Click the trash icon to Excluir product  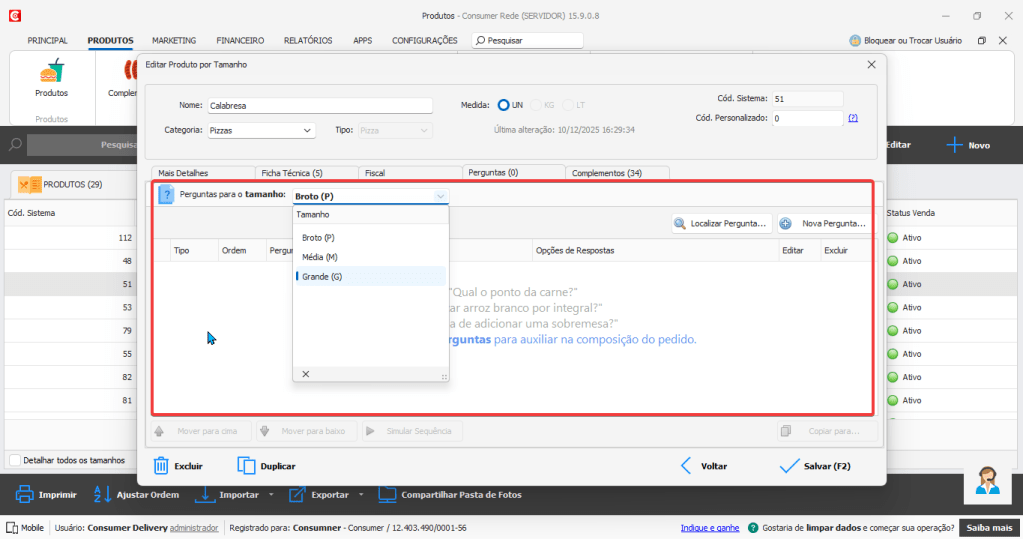(x=160, y=465)
